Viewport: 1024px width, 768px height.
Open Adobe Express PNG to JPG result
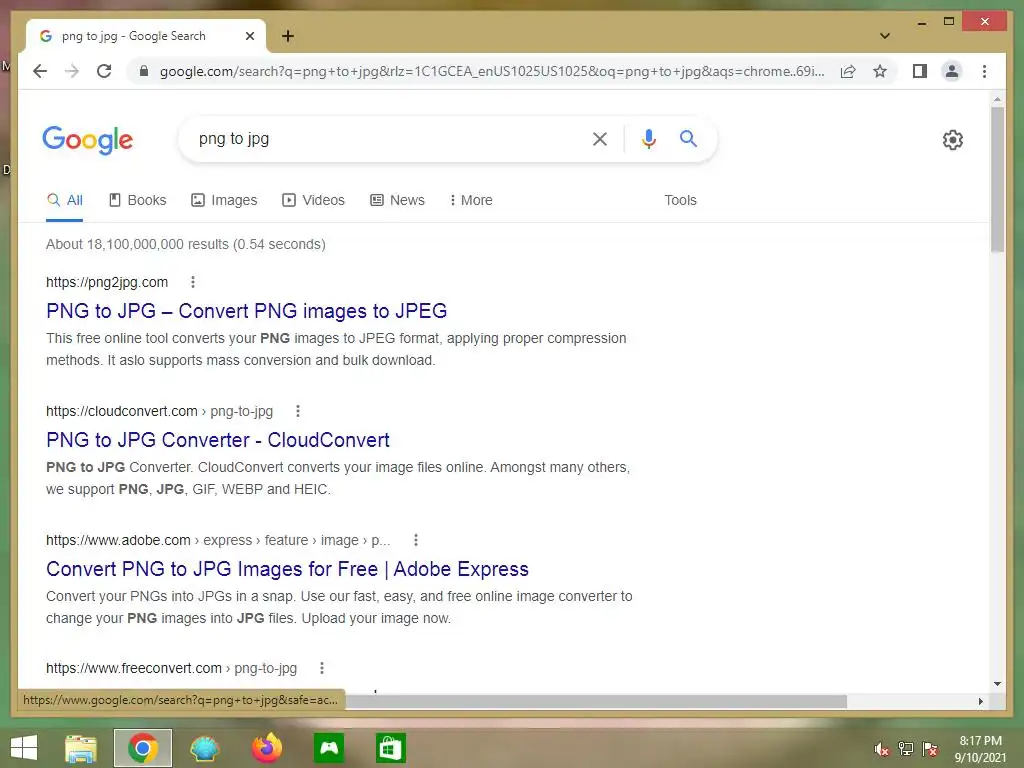coord(287,569)
